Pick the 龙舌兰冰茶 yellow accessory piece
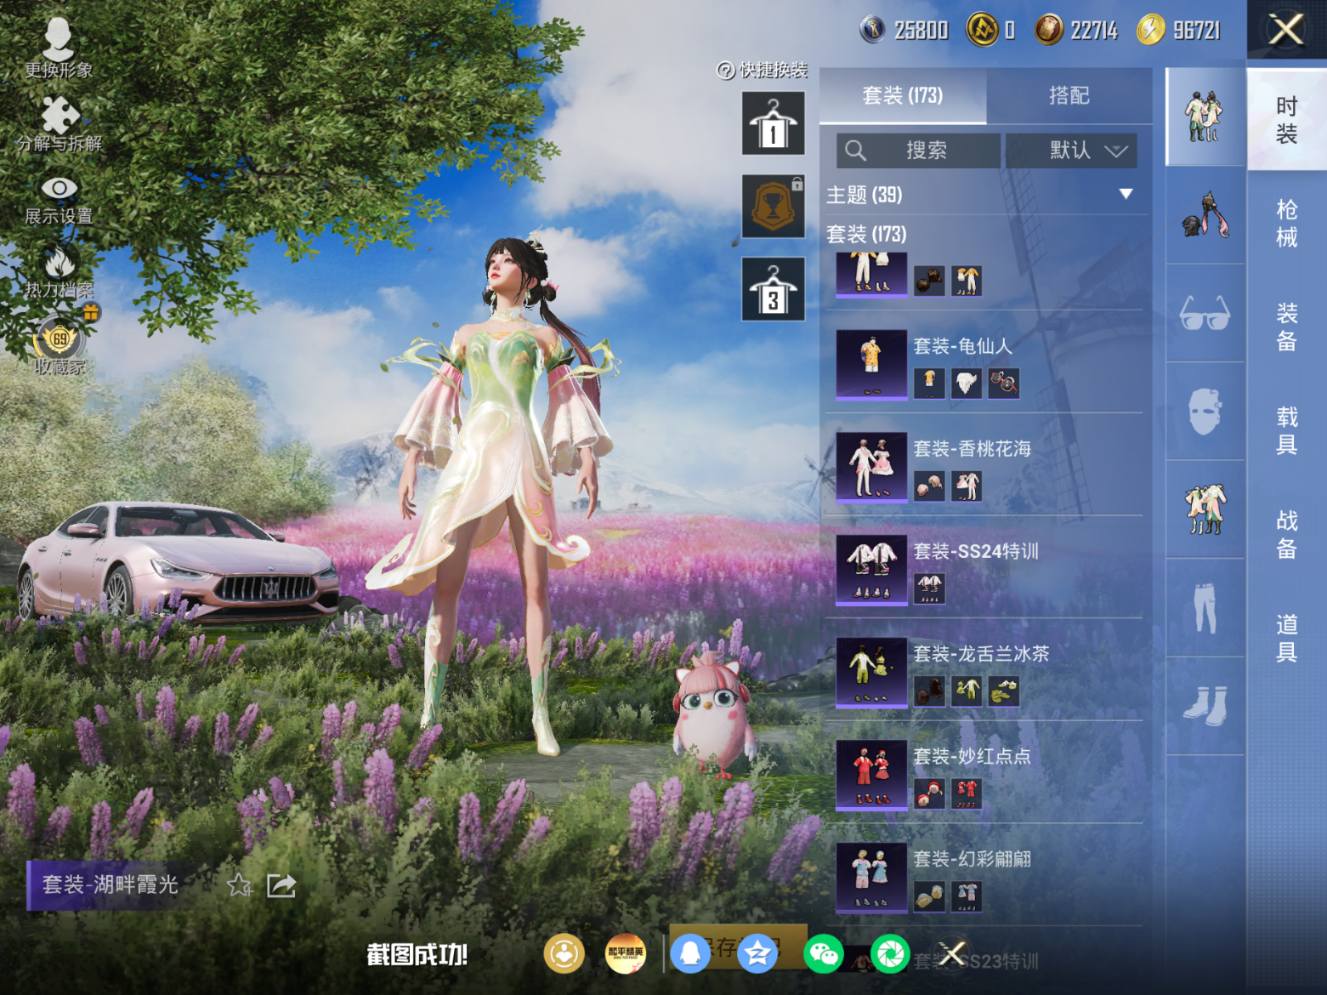Viewport: 1327px width, 995px height. coord(1003,691)
